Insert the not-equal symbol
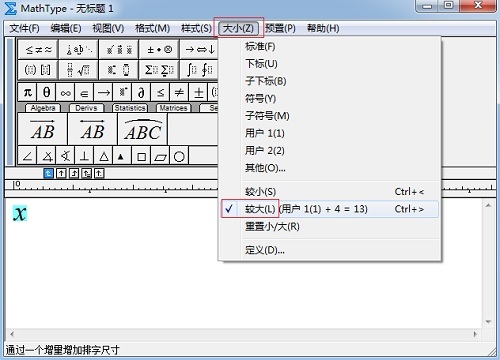The image size is (500, 360). coord(179,92)
